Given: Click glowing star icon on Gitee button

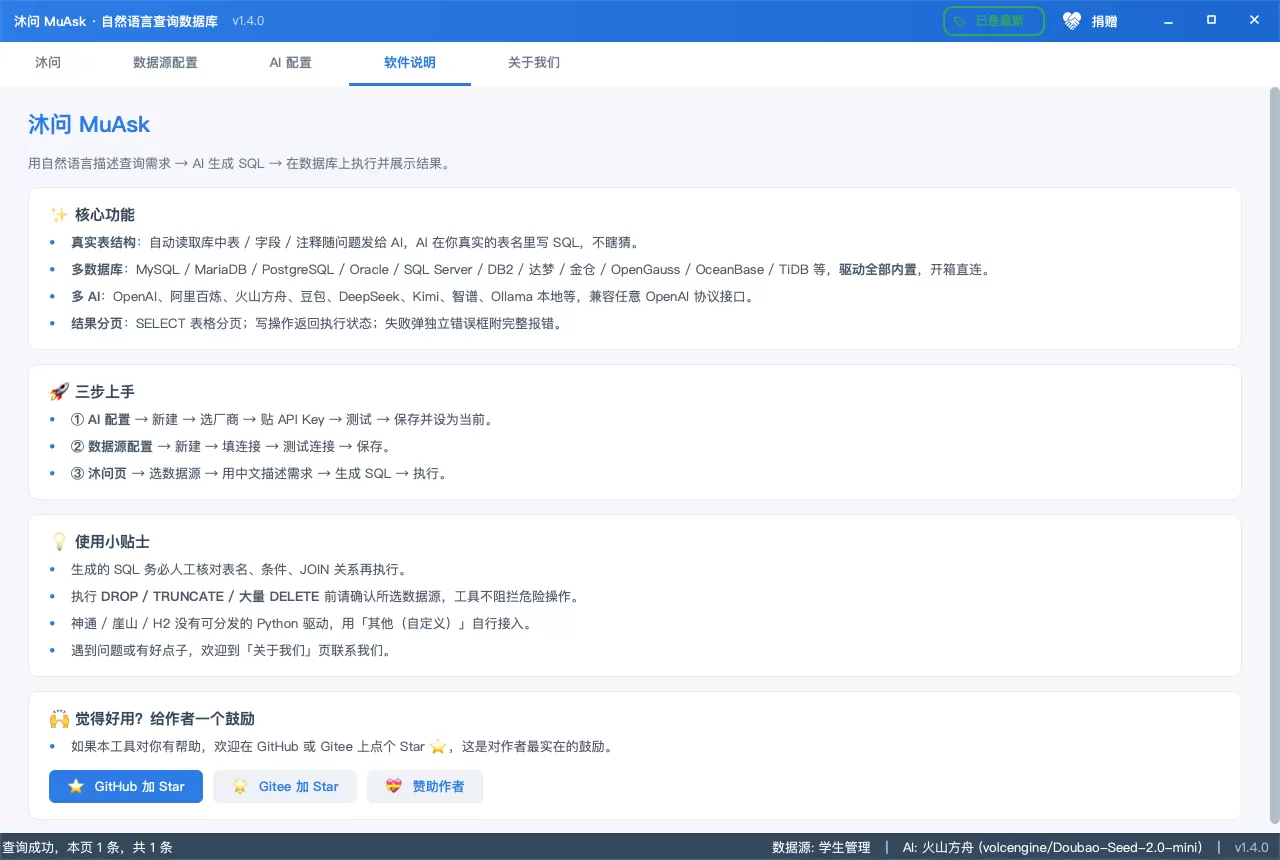Looking at the screenshot, I should pos(240,786).
